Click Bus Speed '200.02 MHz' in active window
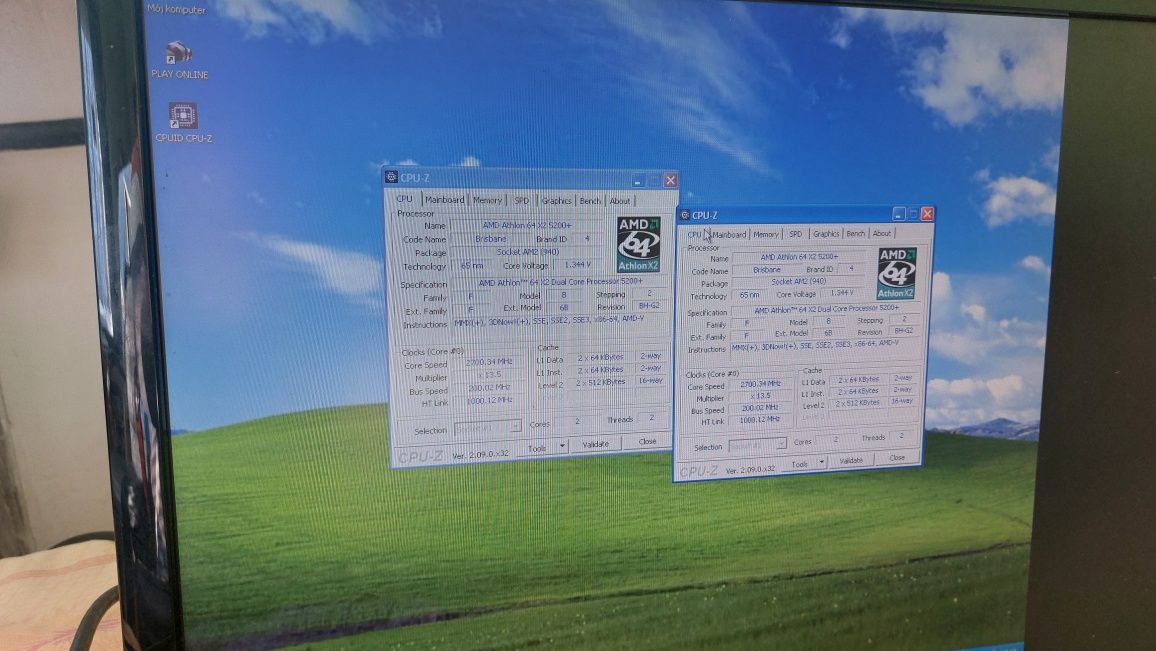The image size is (1156, 651). tap(759, 408)
